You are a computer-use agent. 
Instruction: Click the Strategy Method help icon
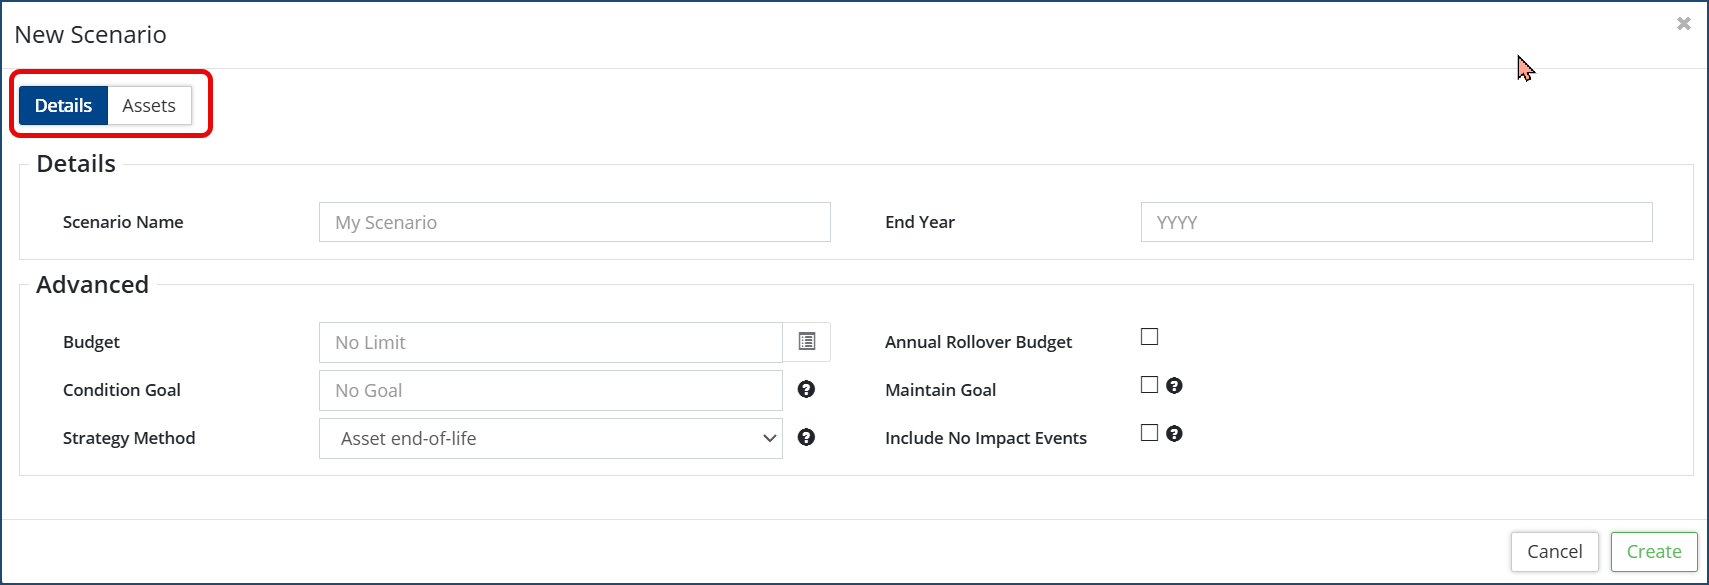tap(806, 437)
